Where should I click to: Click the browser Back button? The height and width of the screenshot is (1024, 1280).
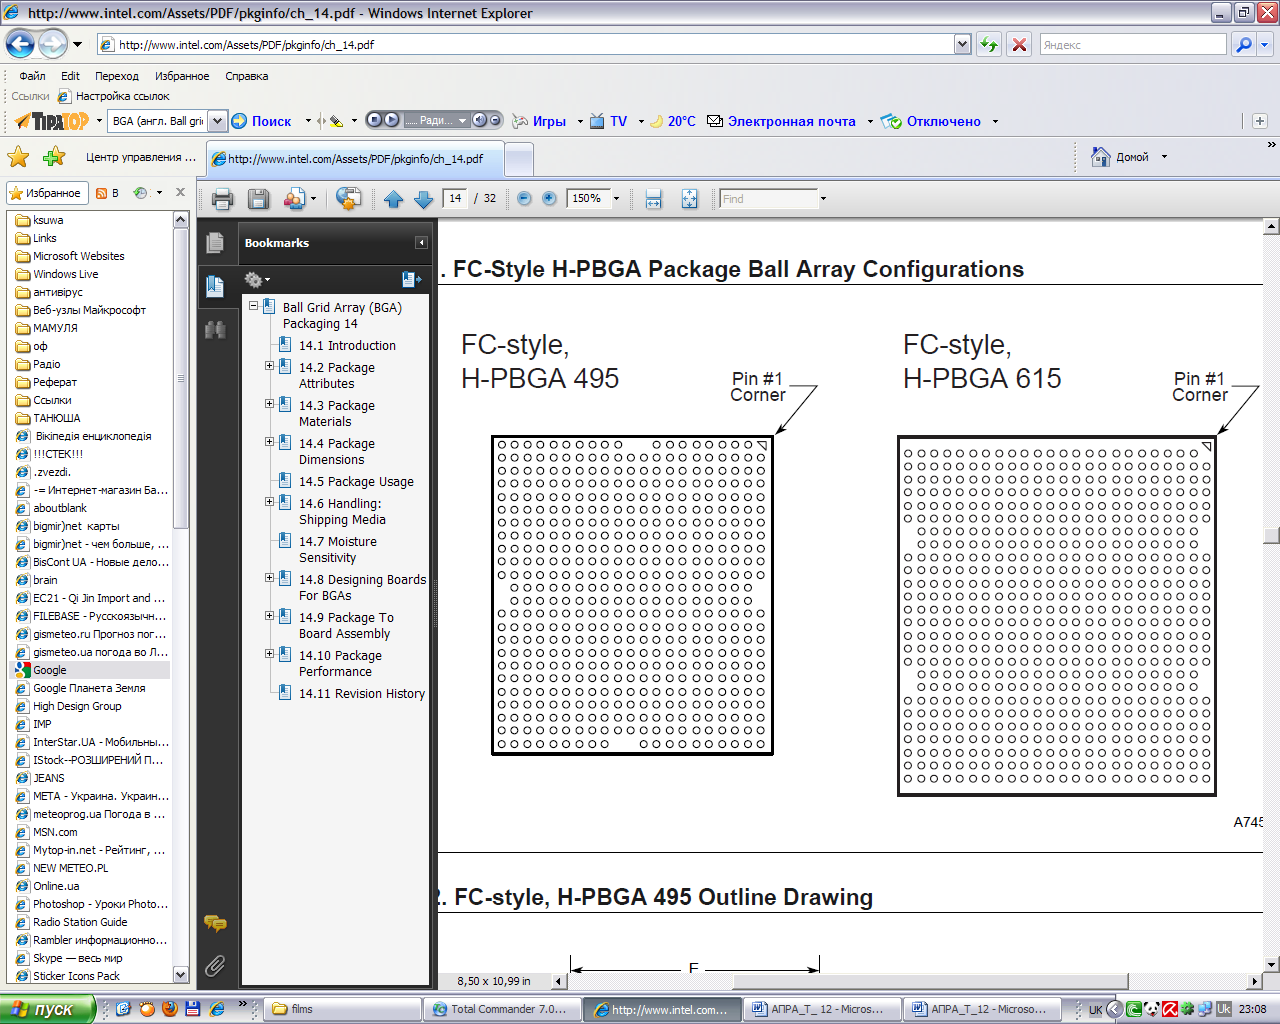[x=21, y=44]
